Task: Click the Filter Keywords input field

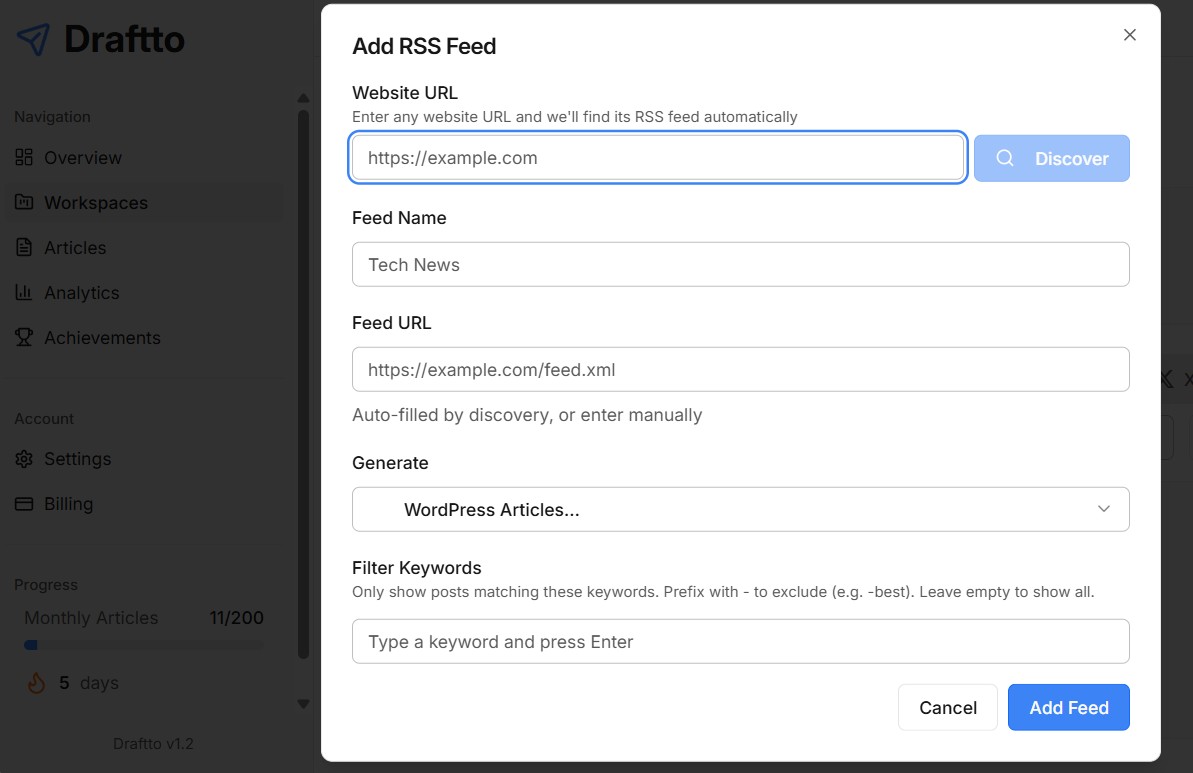Action: pos(740,641)
